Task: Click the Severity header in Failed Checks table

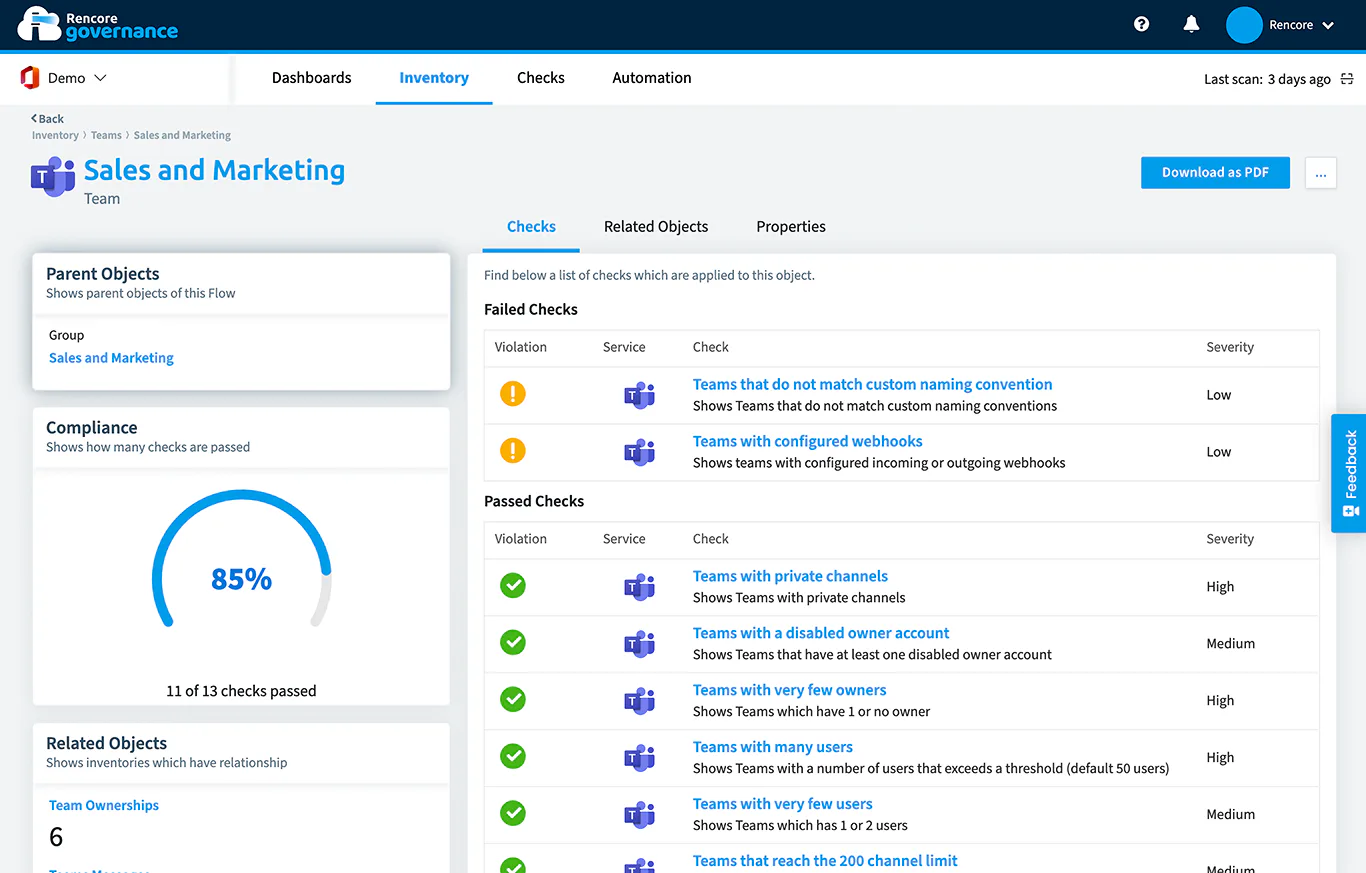Action: coord(1230,347)
